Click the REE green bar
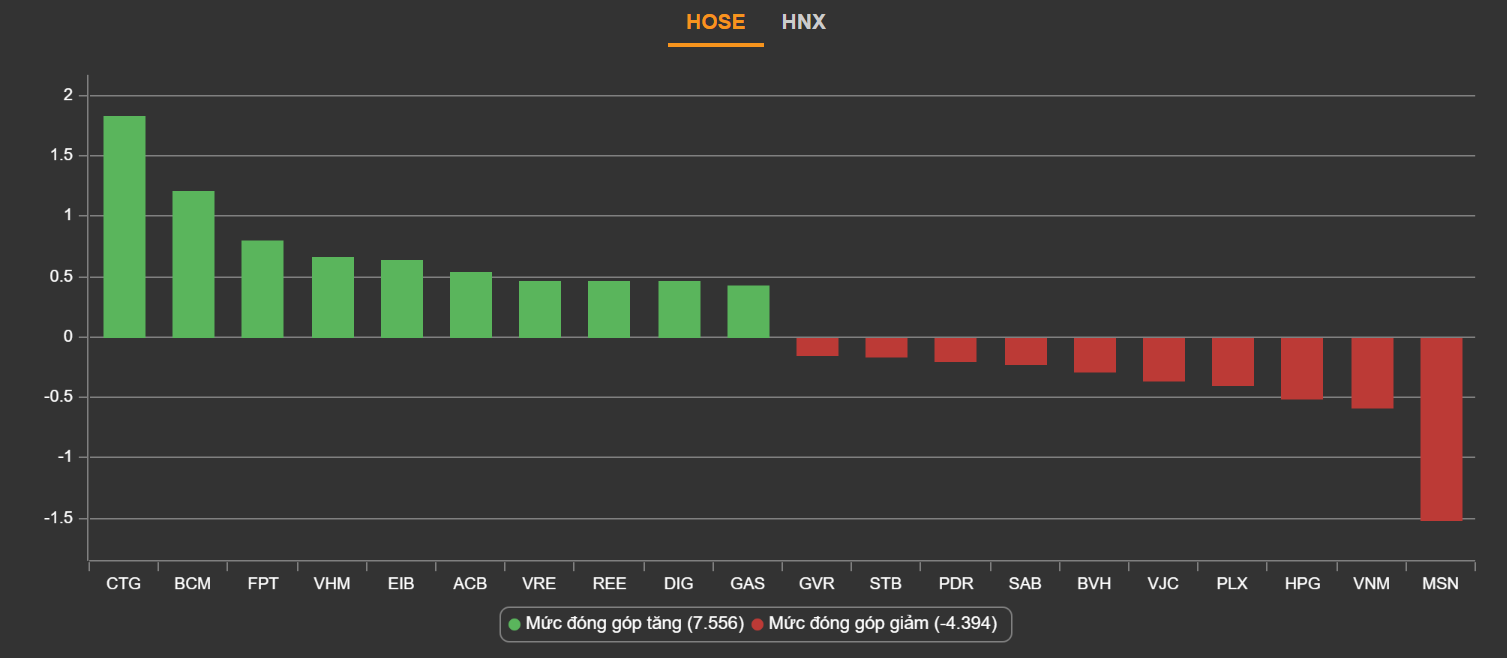The width and height of the screenshot is (1507, 658). pos(609,309)
